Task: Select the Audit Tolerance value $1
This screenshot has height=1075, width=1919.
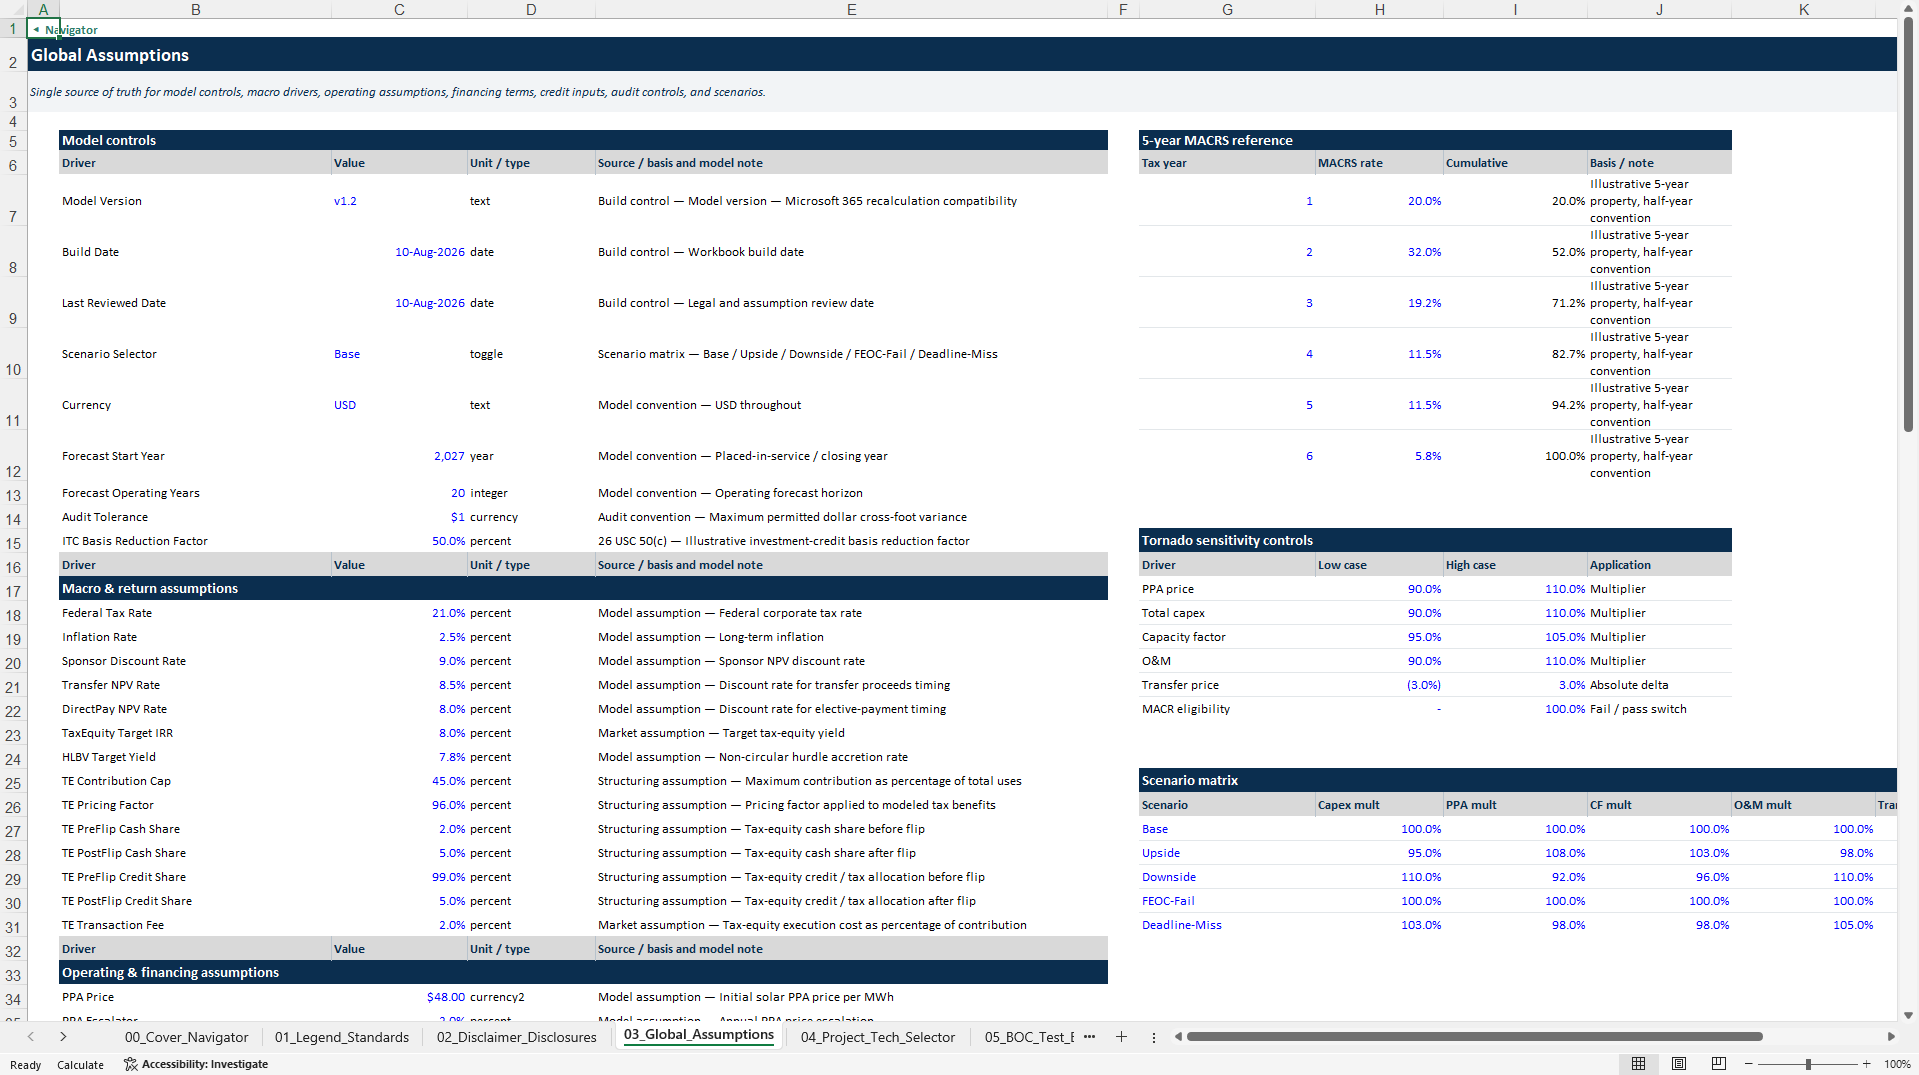Action: coord(399,517)
